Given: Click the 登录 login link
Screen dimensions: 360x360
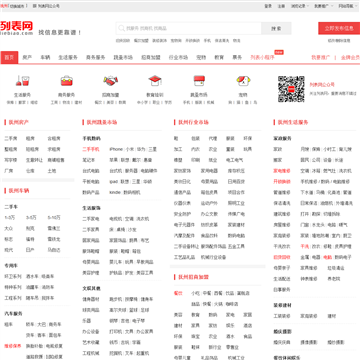Looking at the screenshot, I should [268, 6].
